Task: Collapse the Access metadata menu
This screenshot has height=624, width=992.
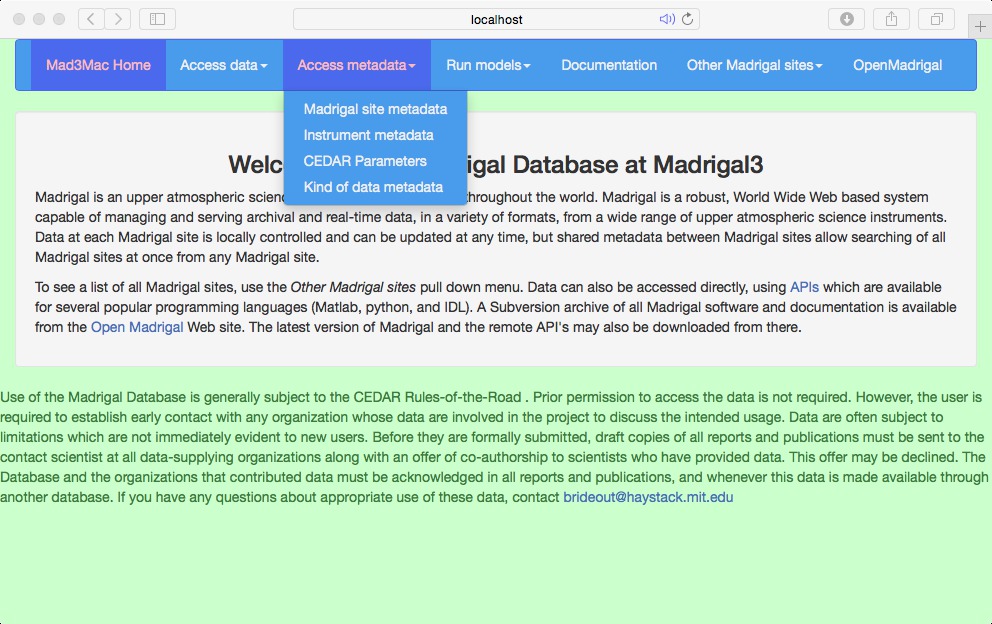Action: [356, 65]
